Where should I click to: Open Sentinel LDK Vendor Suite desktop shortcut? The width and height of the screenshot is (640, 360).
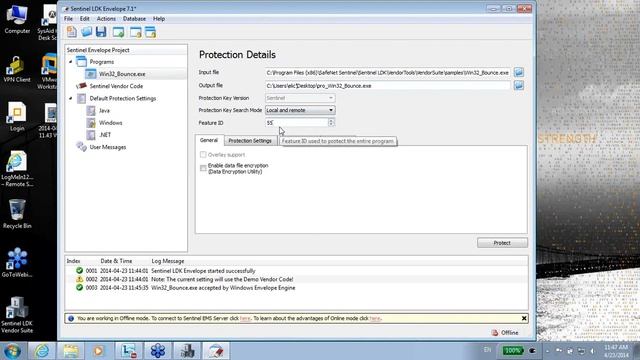point(17,315)
